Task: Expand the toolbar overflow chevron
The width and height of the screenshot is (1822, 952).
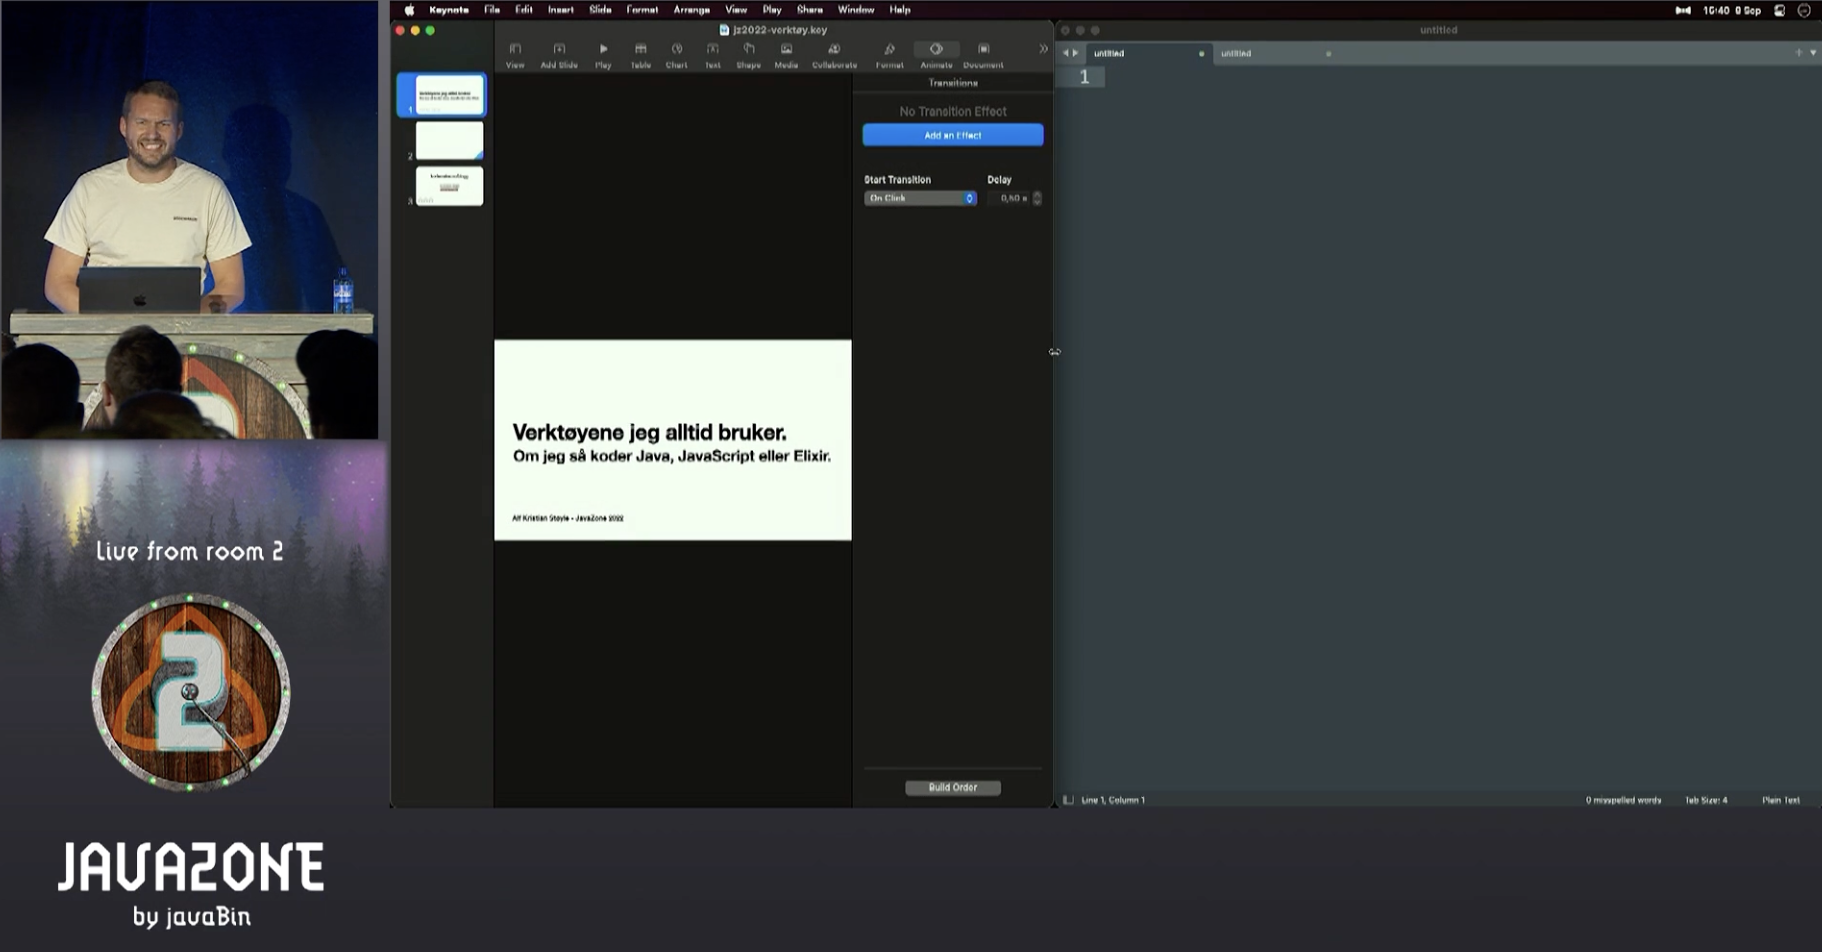Action: pyautogui.click(x=1043, y=49)
